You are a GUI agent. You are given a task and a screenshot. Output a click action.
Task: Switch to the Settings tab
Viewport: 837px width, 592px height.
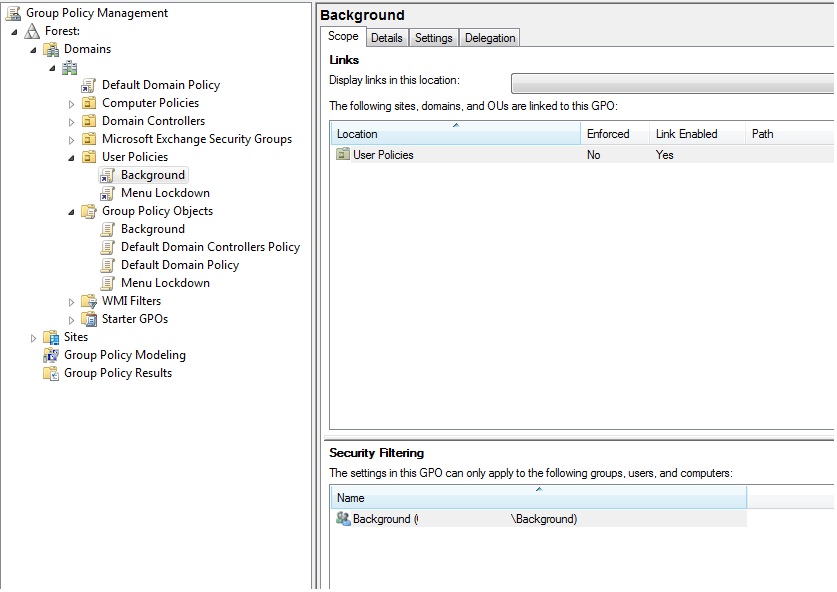(433, 37)
